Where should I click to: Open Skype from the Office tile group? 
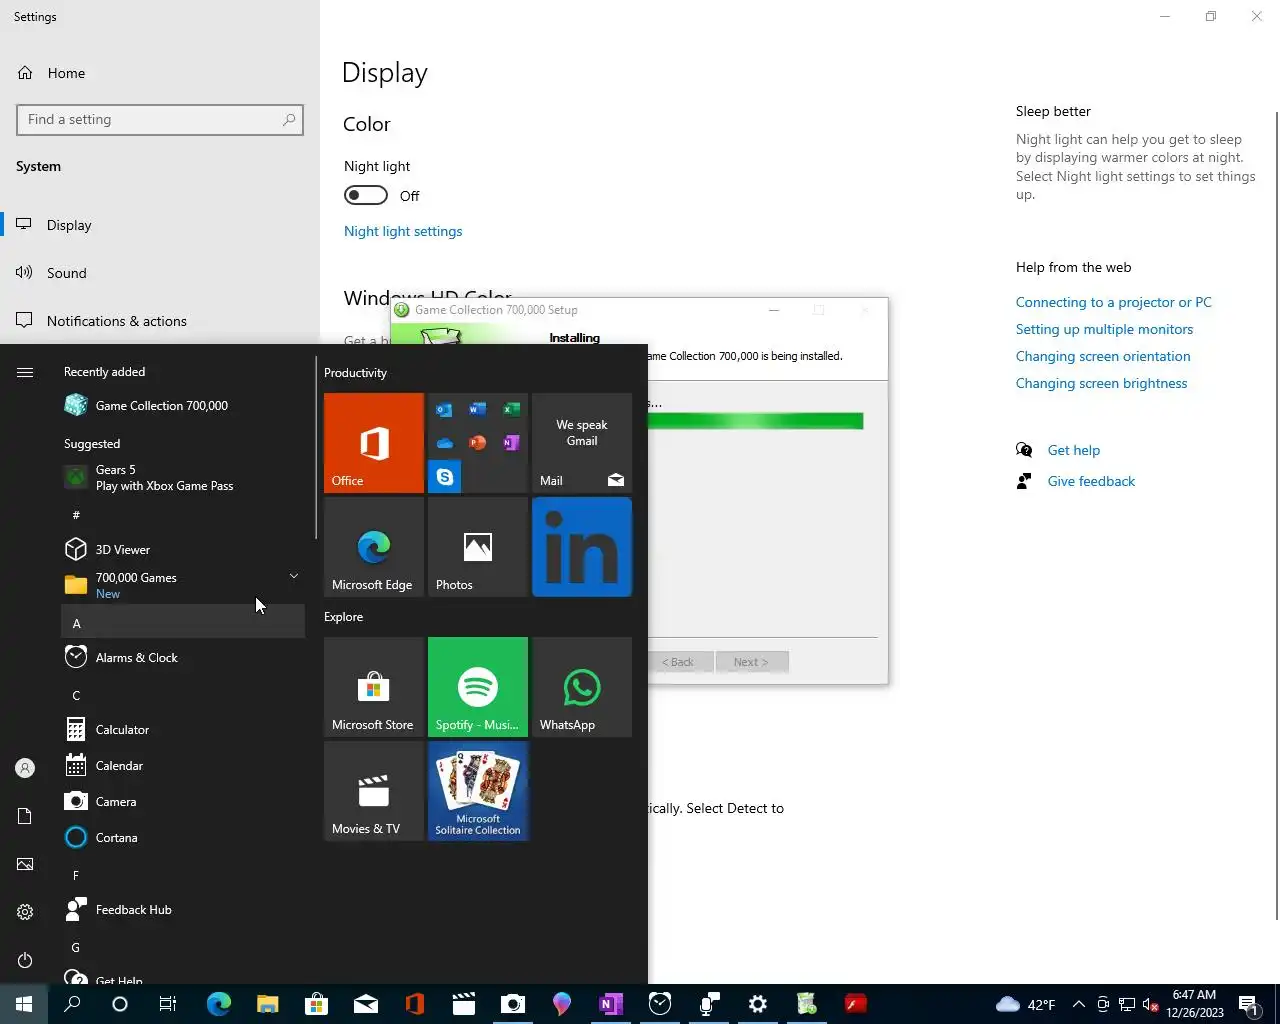pos(445,477)
